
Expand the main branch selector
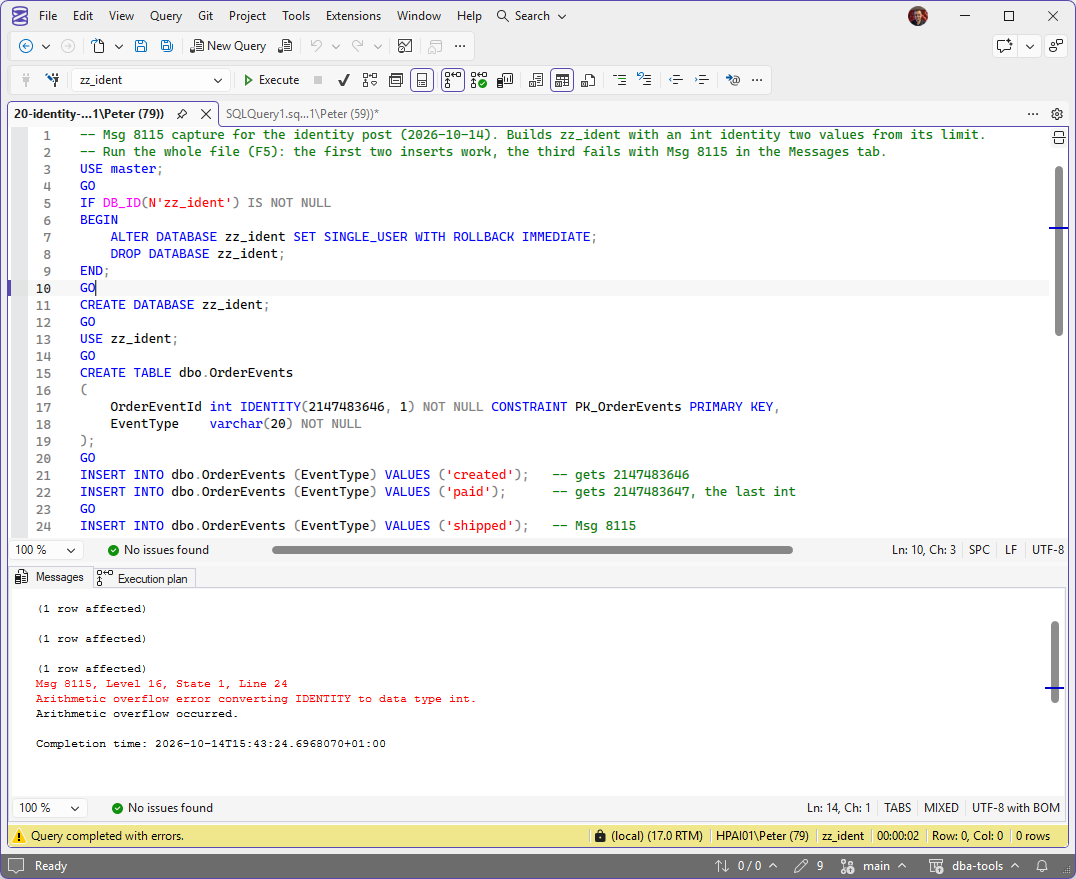874,866
